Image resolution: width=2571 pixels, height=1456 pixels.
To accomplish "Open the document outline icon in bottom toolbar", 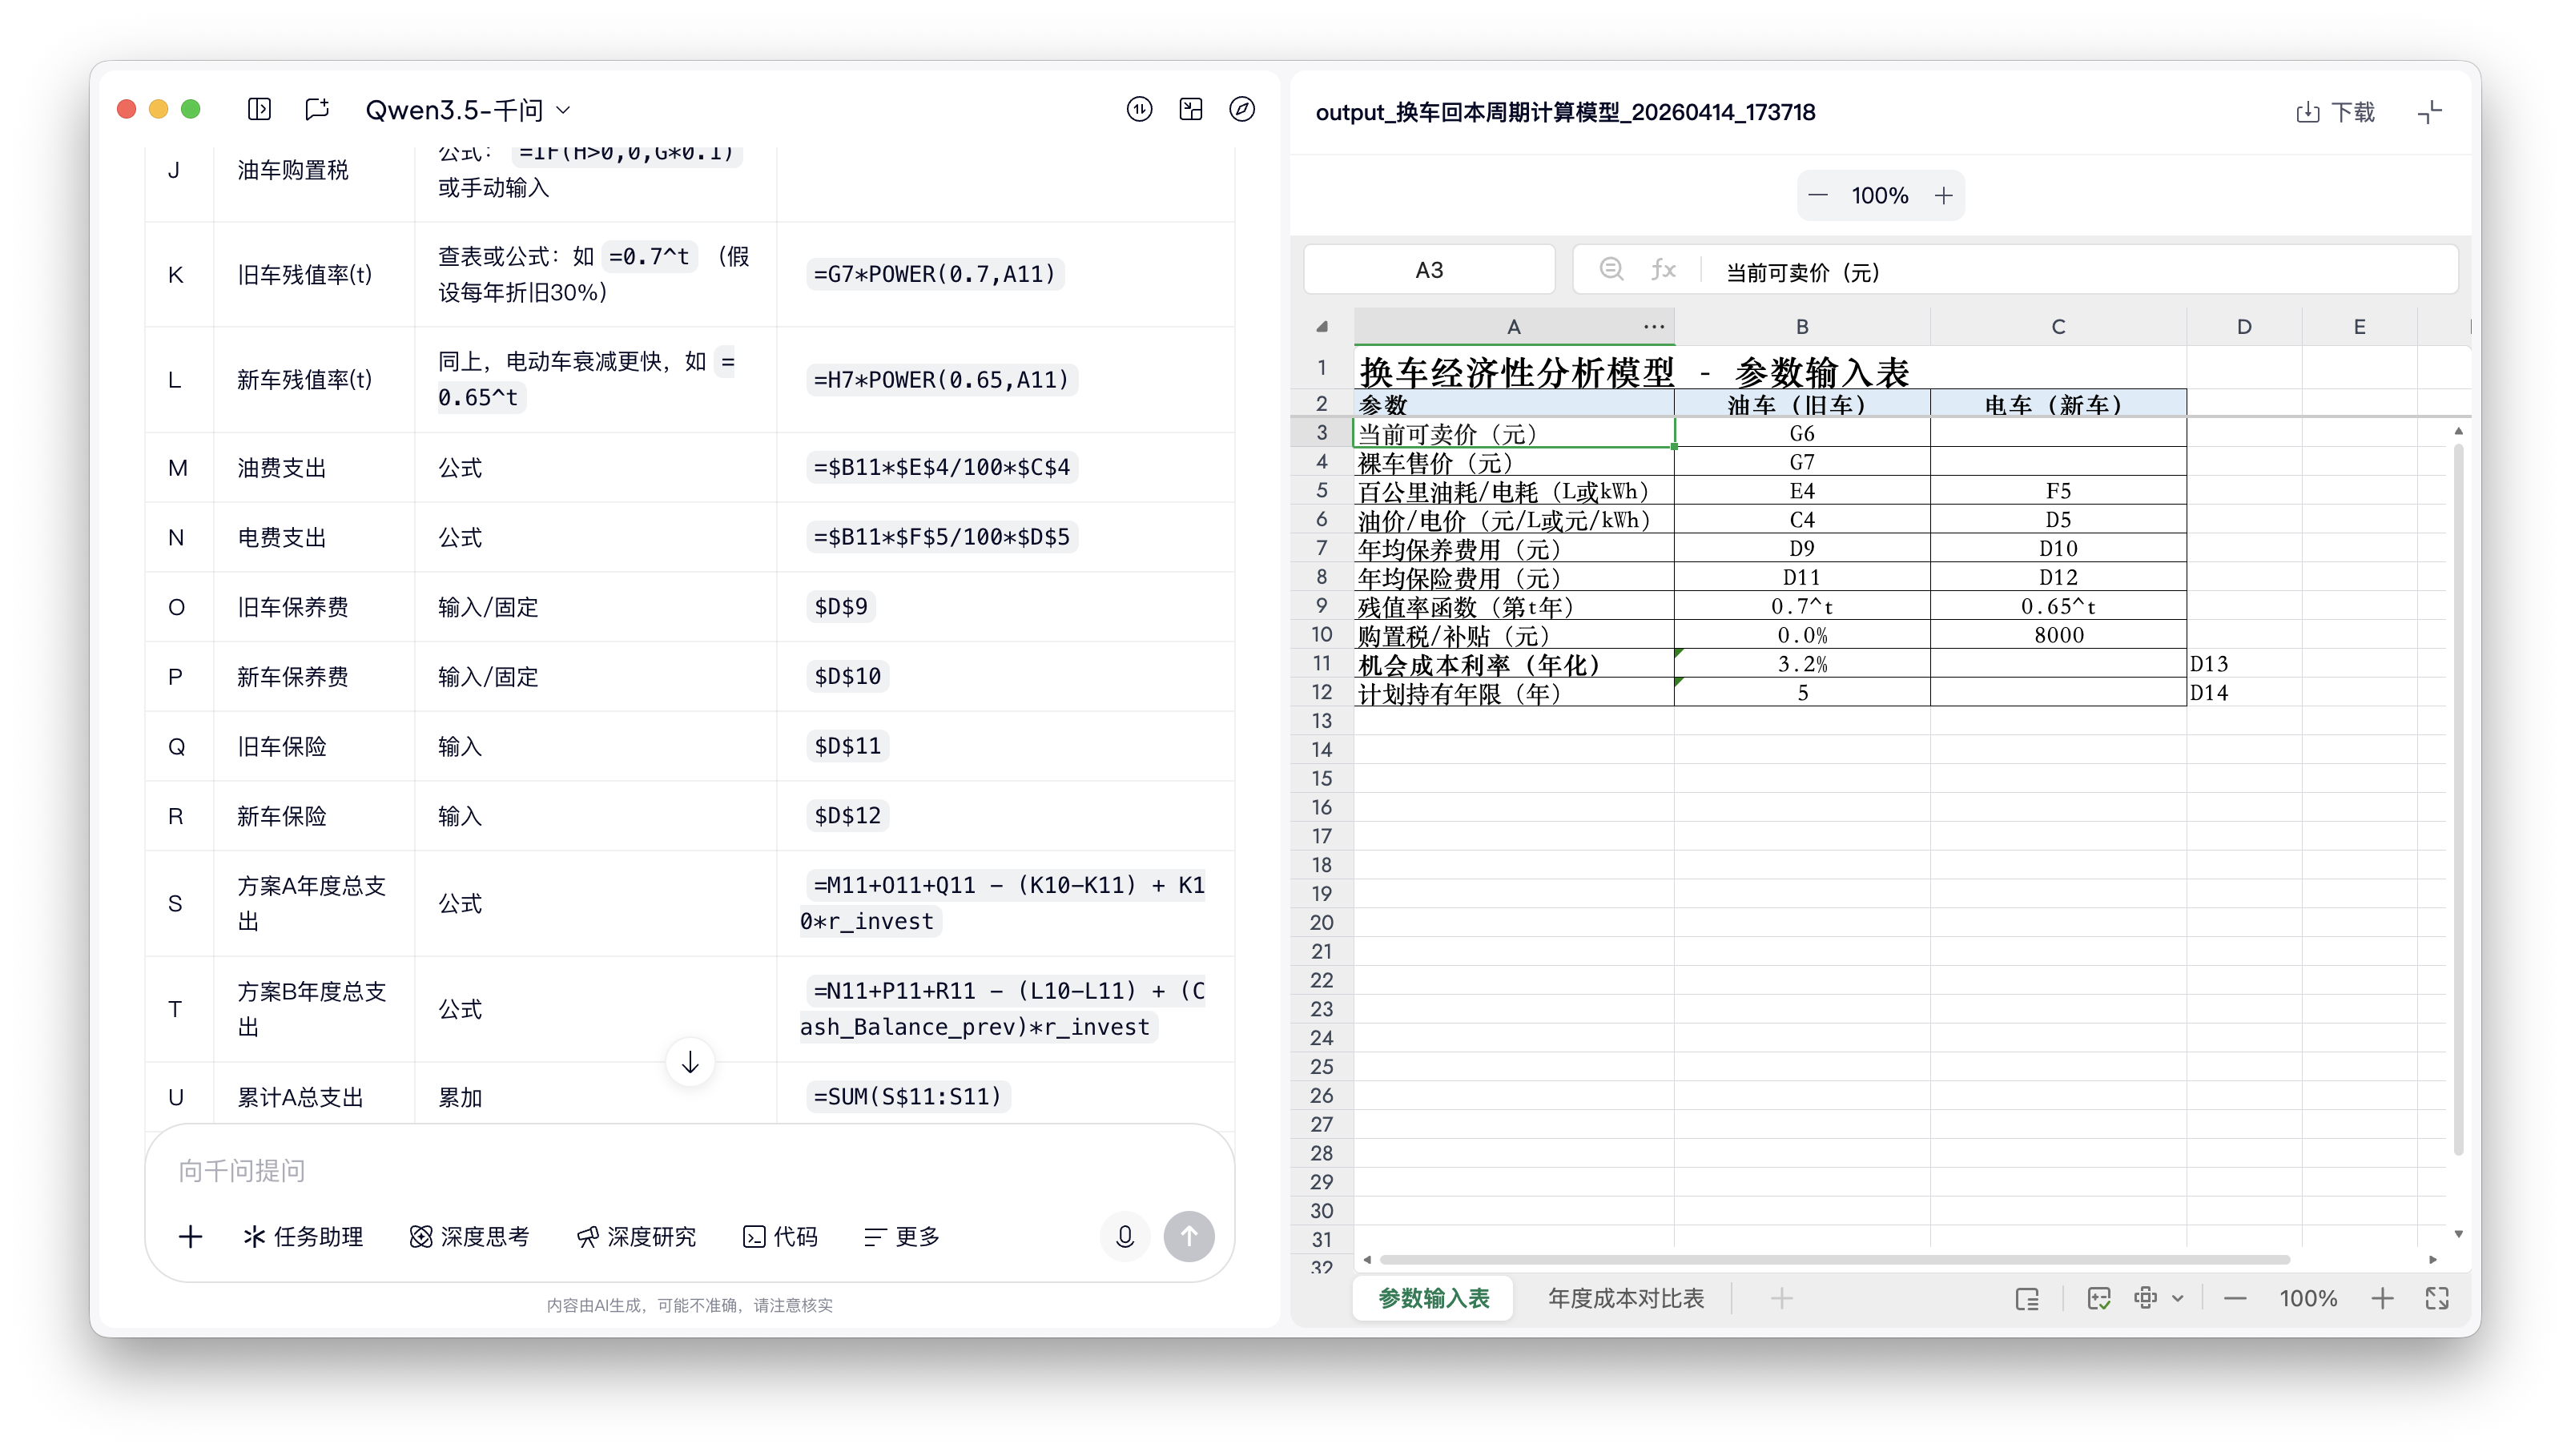I will (x=2029, y=1298).
